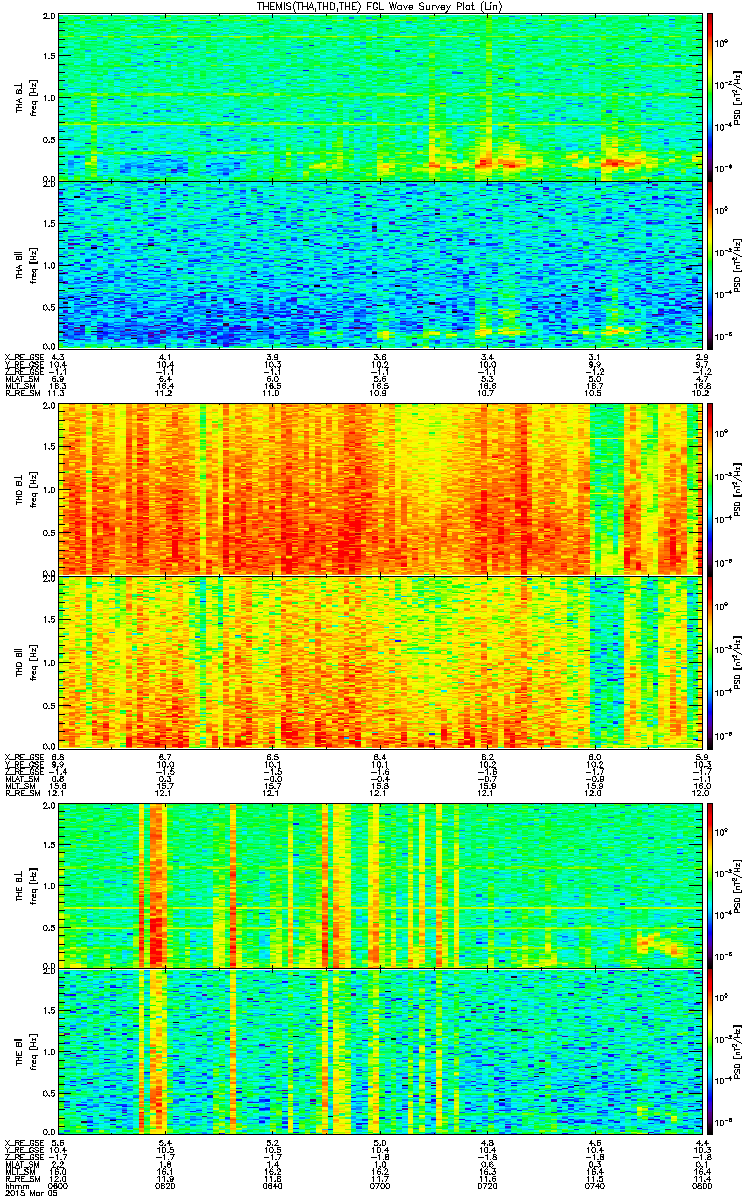The height and width of the screenshot is (1200, 750).
Task: Click the THE B⊥ freq [Hz] axis label
Action: coord(26,885)
